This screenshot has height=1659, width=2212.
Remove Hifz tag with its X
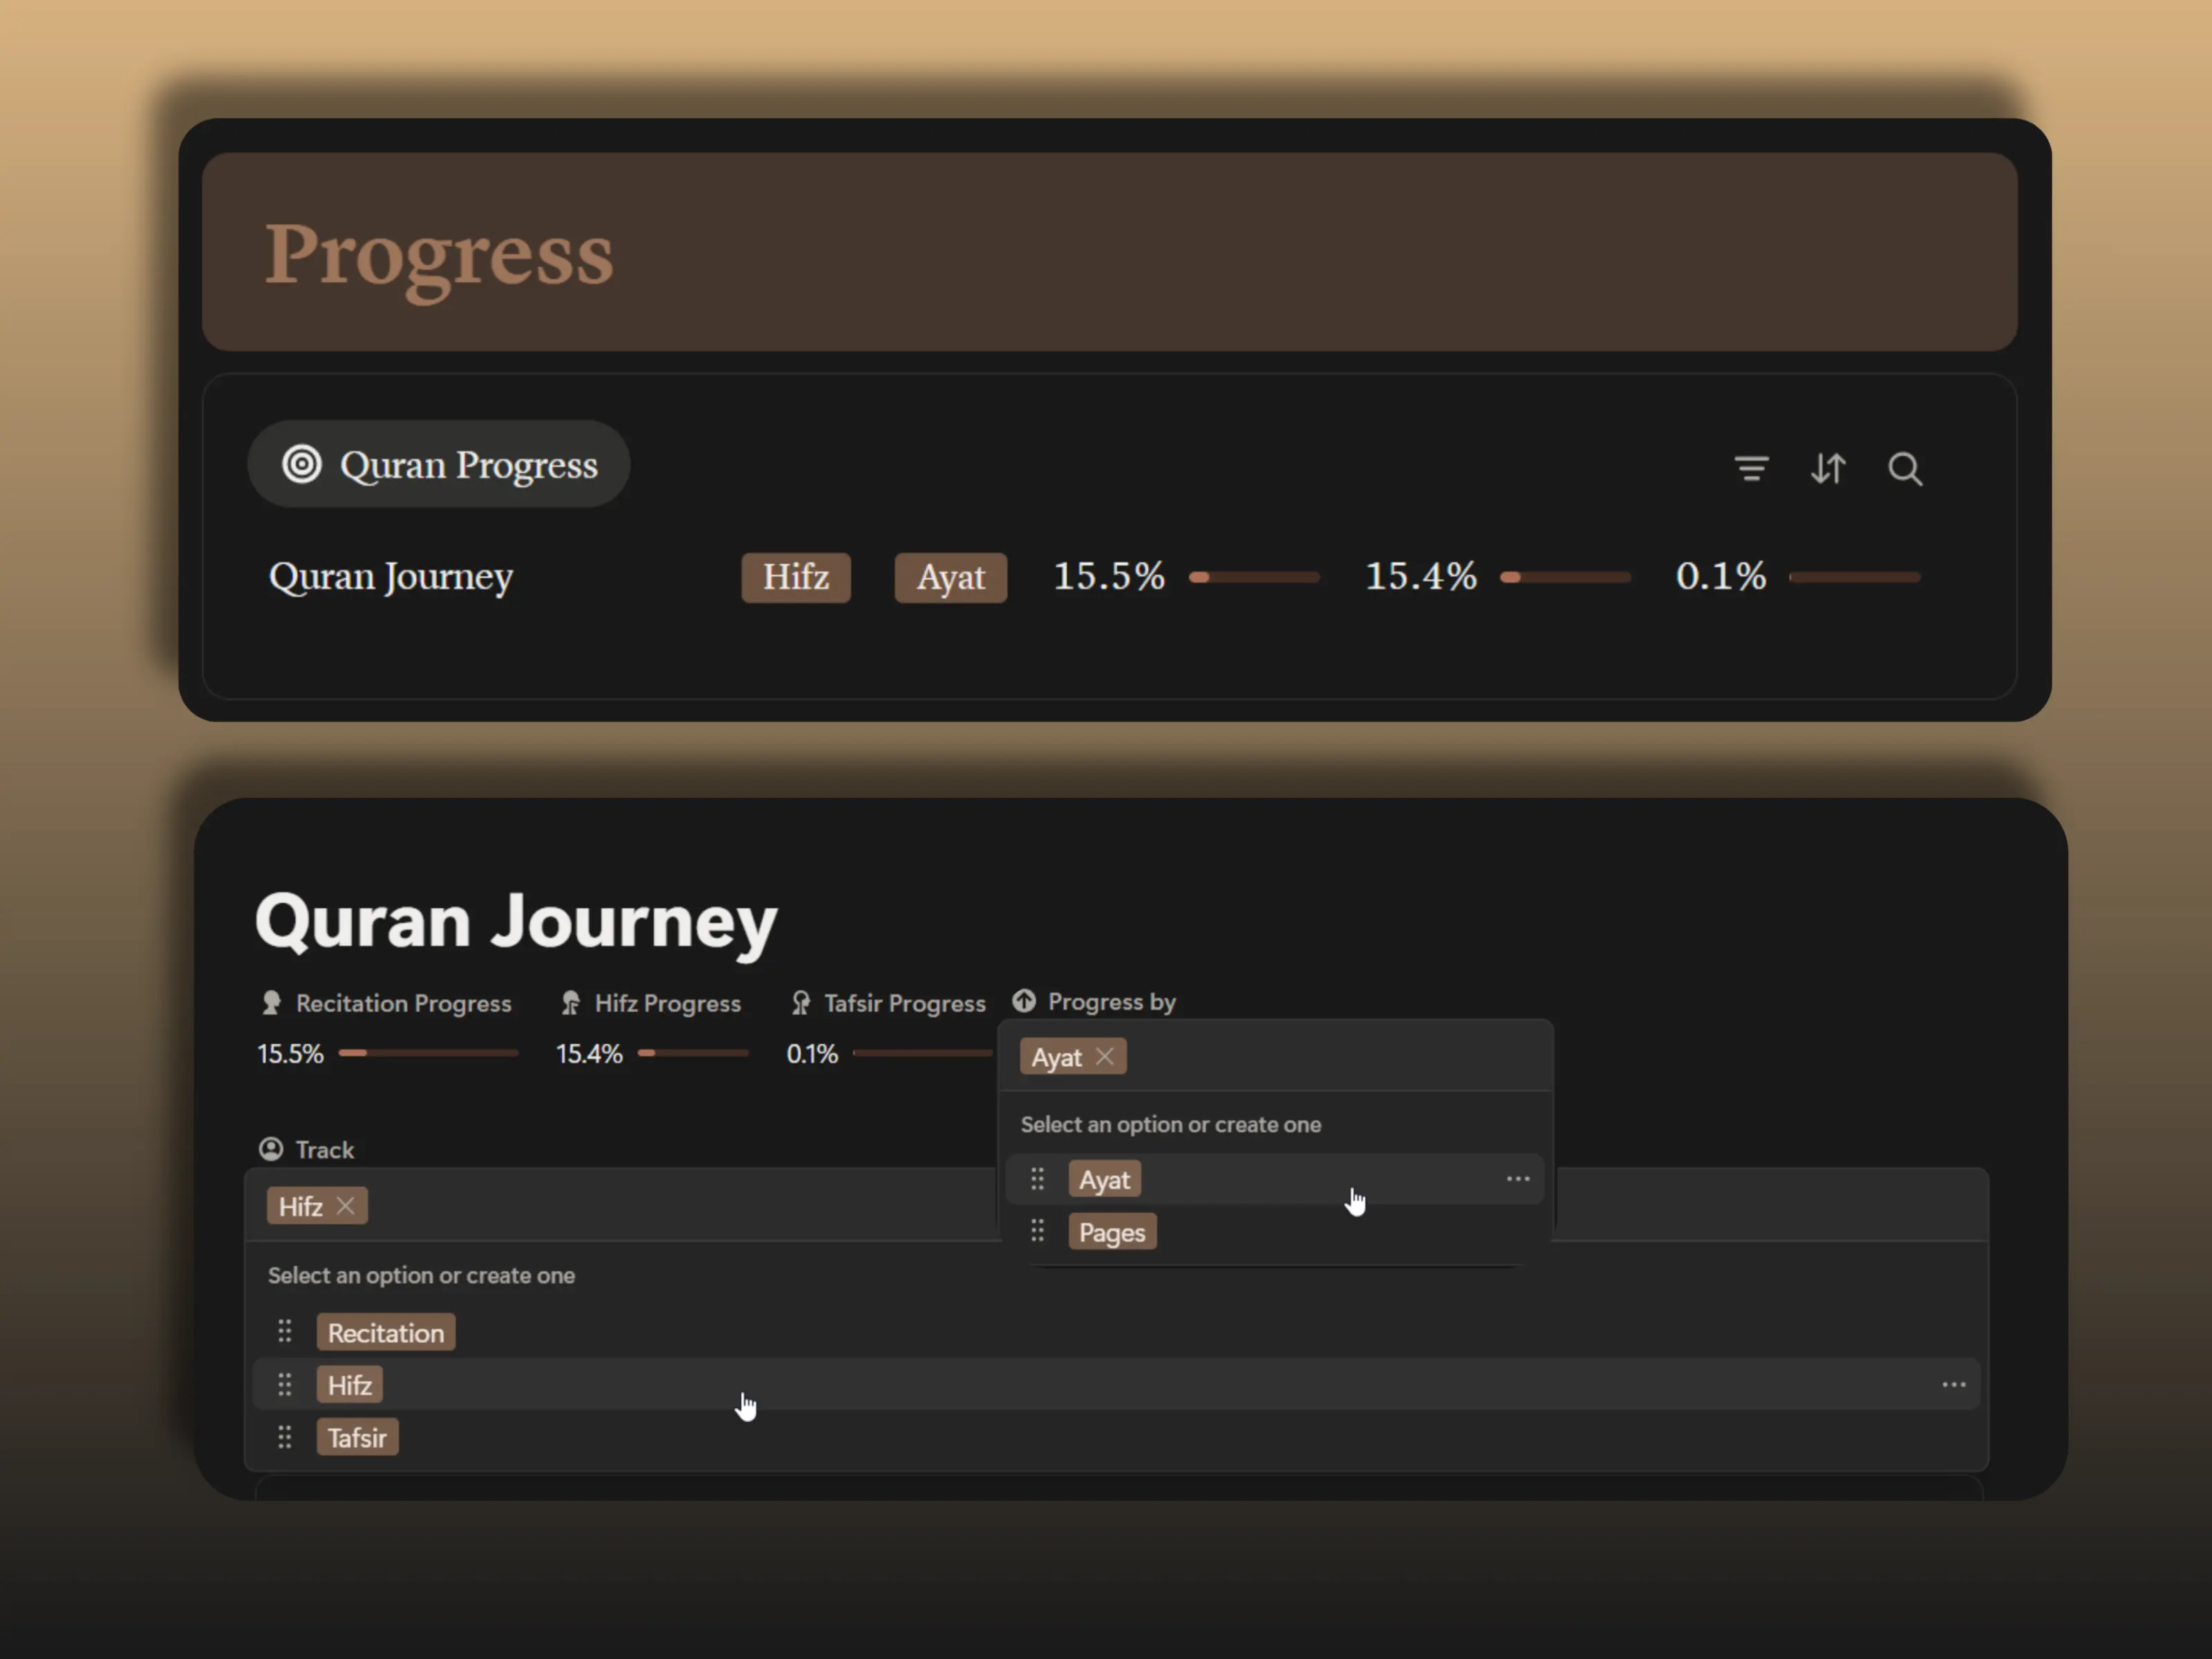(345, 1206)
